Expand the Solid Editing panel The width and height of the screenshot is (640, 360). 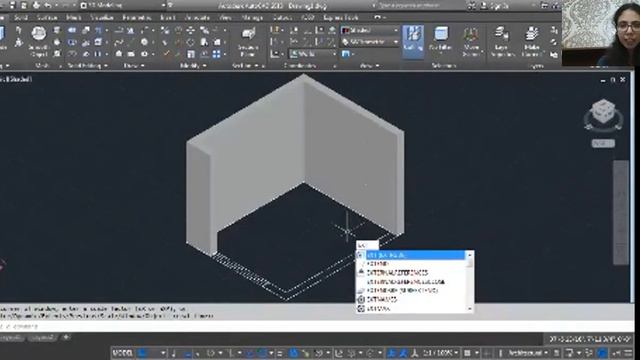point(87,65)
